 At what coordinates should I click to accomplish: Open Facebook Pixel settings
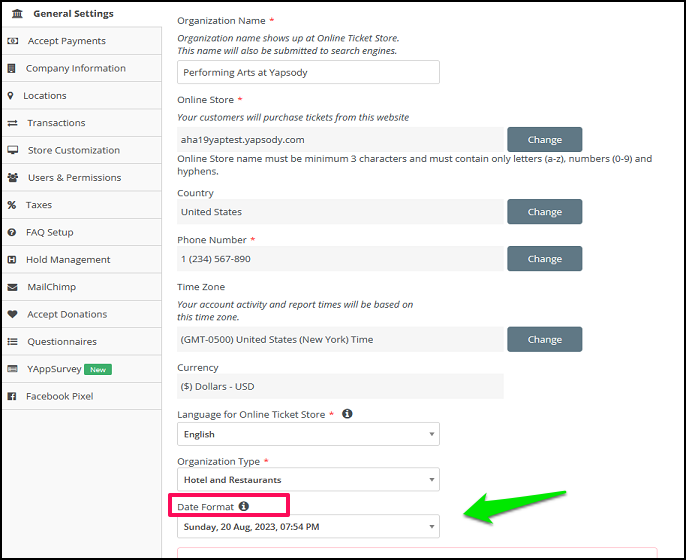coord(82,396)
